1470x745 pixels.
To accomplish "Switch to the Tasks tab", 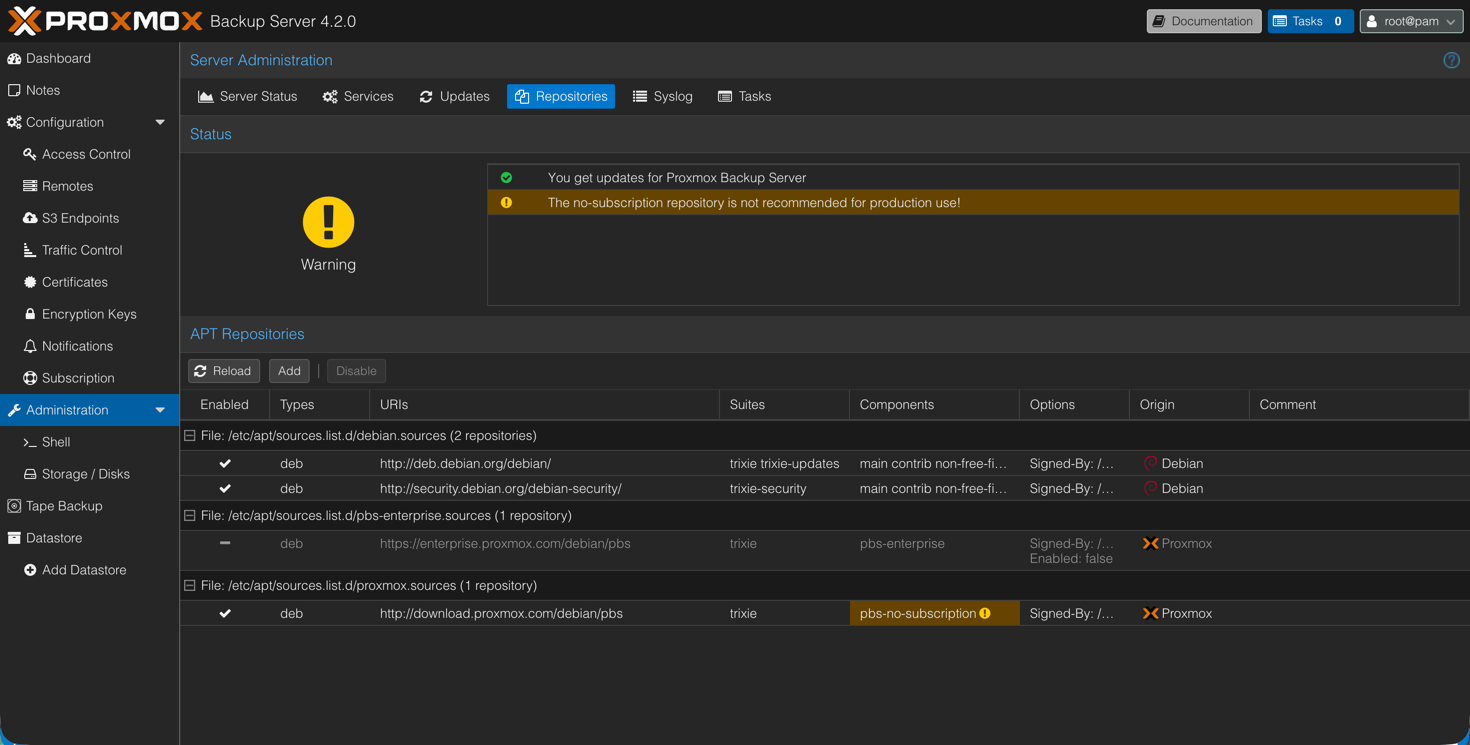I will click(x=745, y=96).
